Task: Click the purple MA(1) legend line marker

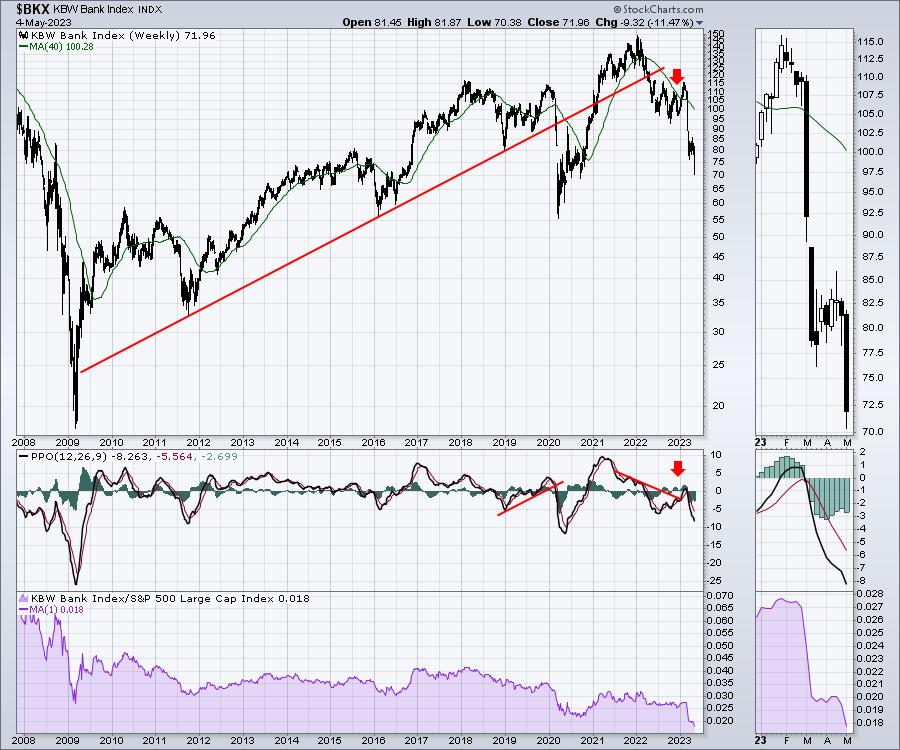Action: coord(23,610)
